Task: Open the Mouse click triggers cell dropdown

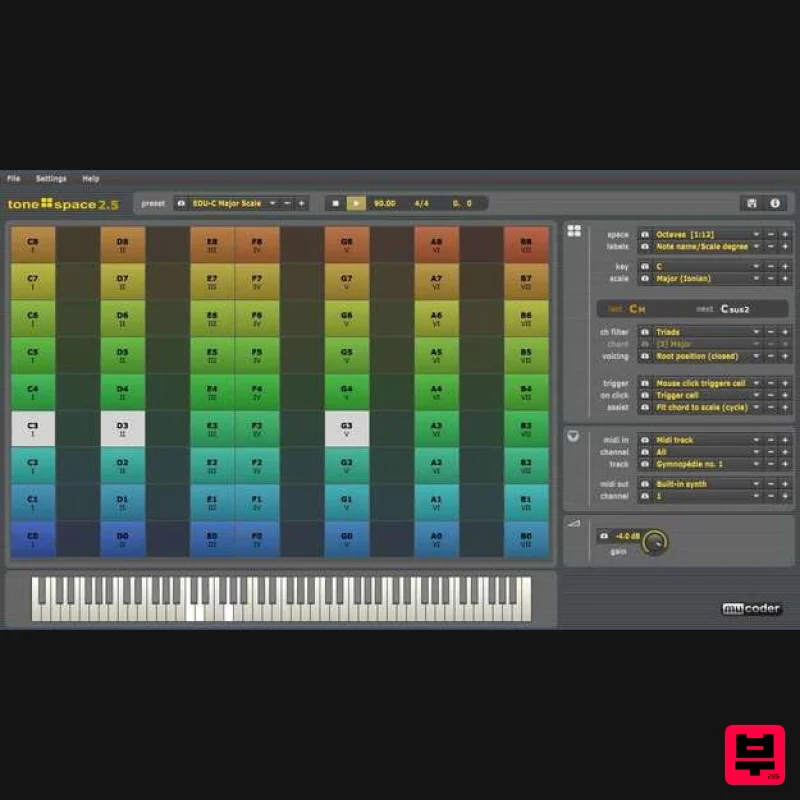Action: [x=707, y=383]
